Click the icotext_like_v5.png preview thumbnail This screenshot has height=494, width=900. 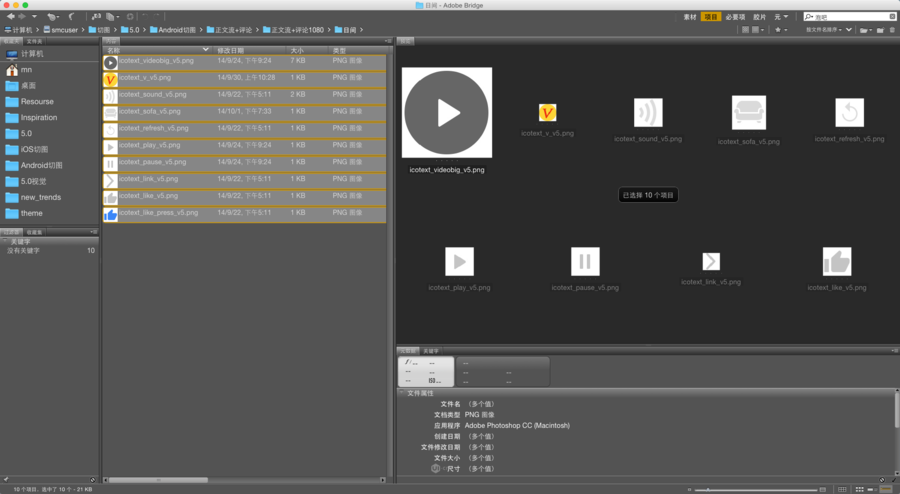[837, 262]
